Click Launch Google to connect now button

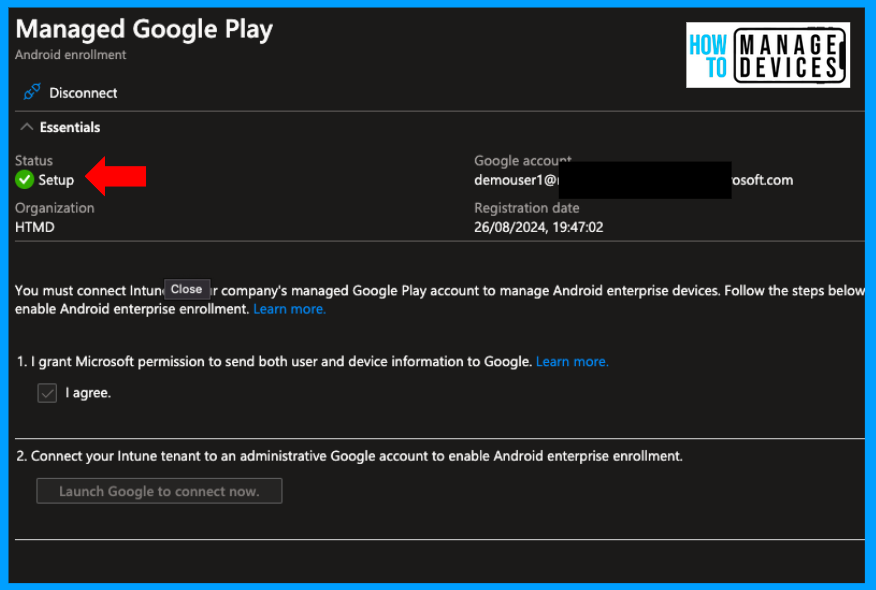click(x=159, y=491)
